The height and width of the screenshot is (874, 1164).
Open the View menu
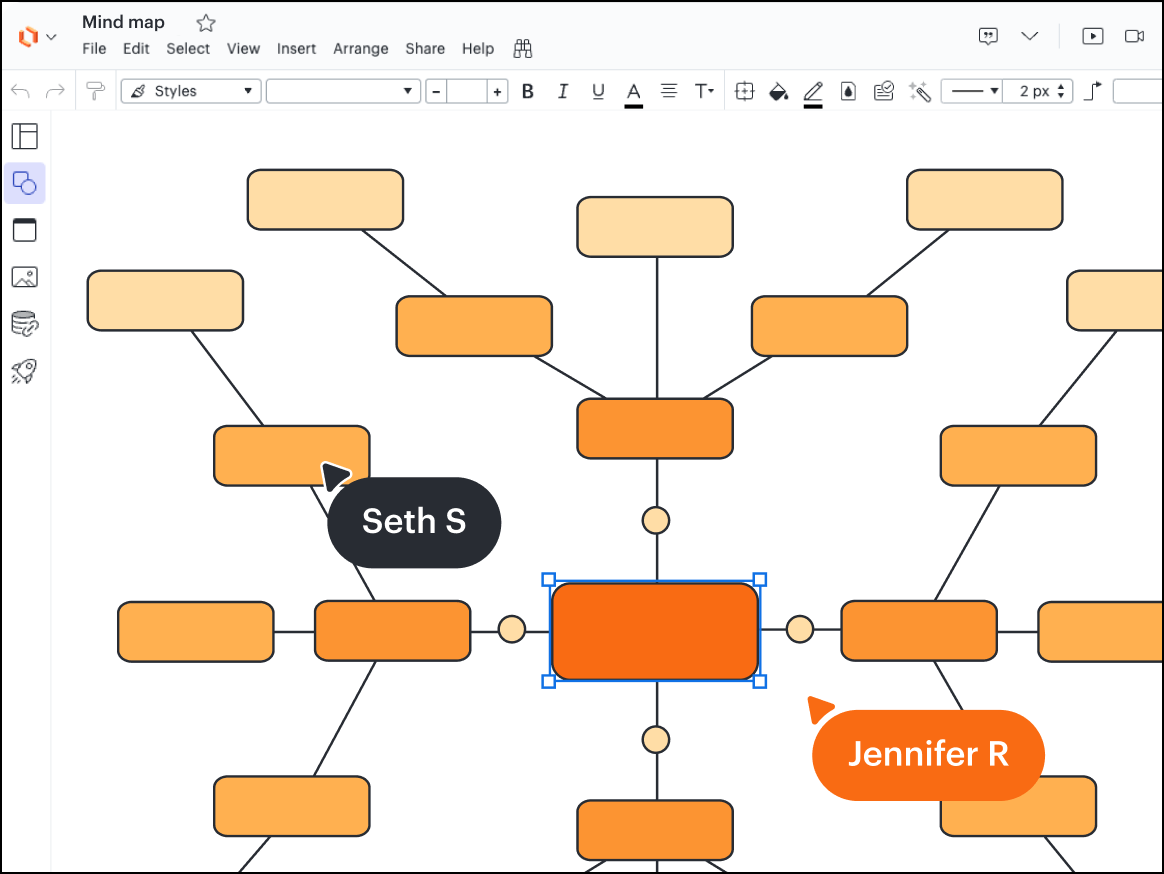pos(243,49)
